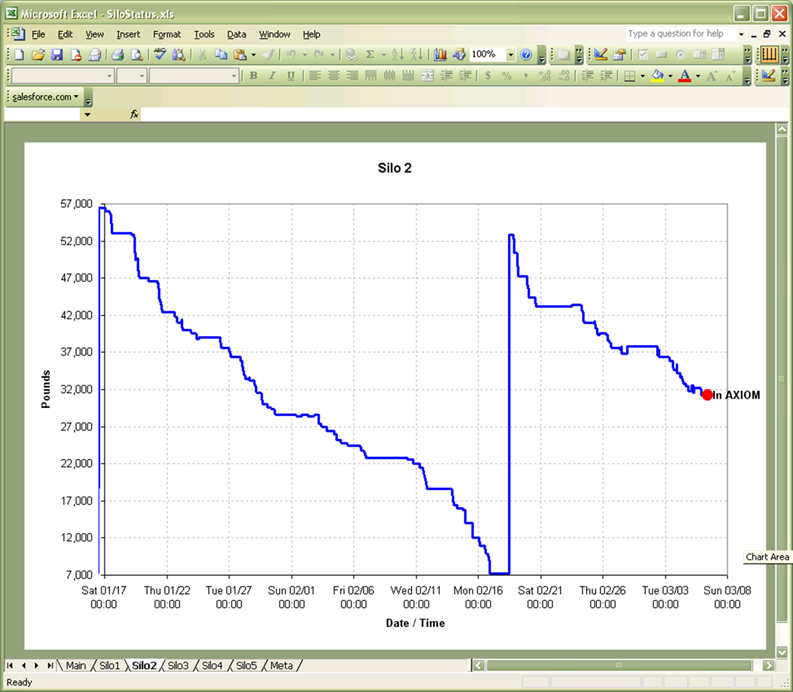Viewport: 793px width, 692px height.
Task: Open the Window menu
Action: tap(275, 34)
